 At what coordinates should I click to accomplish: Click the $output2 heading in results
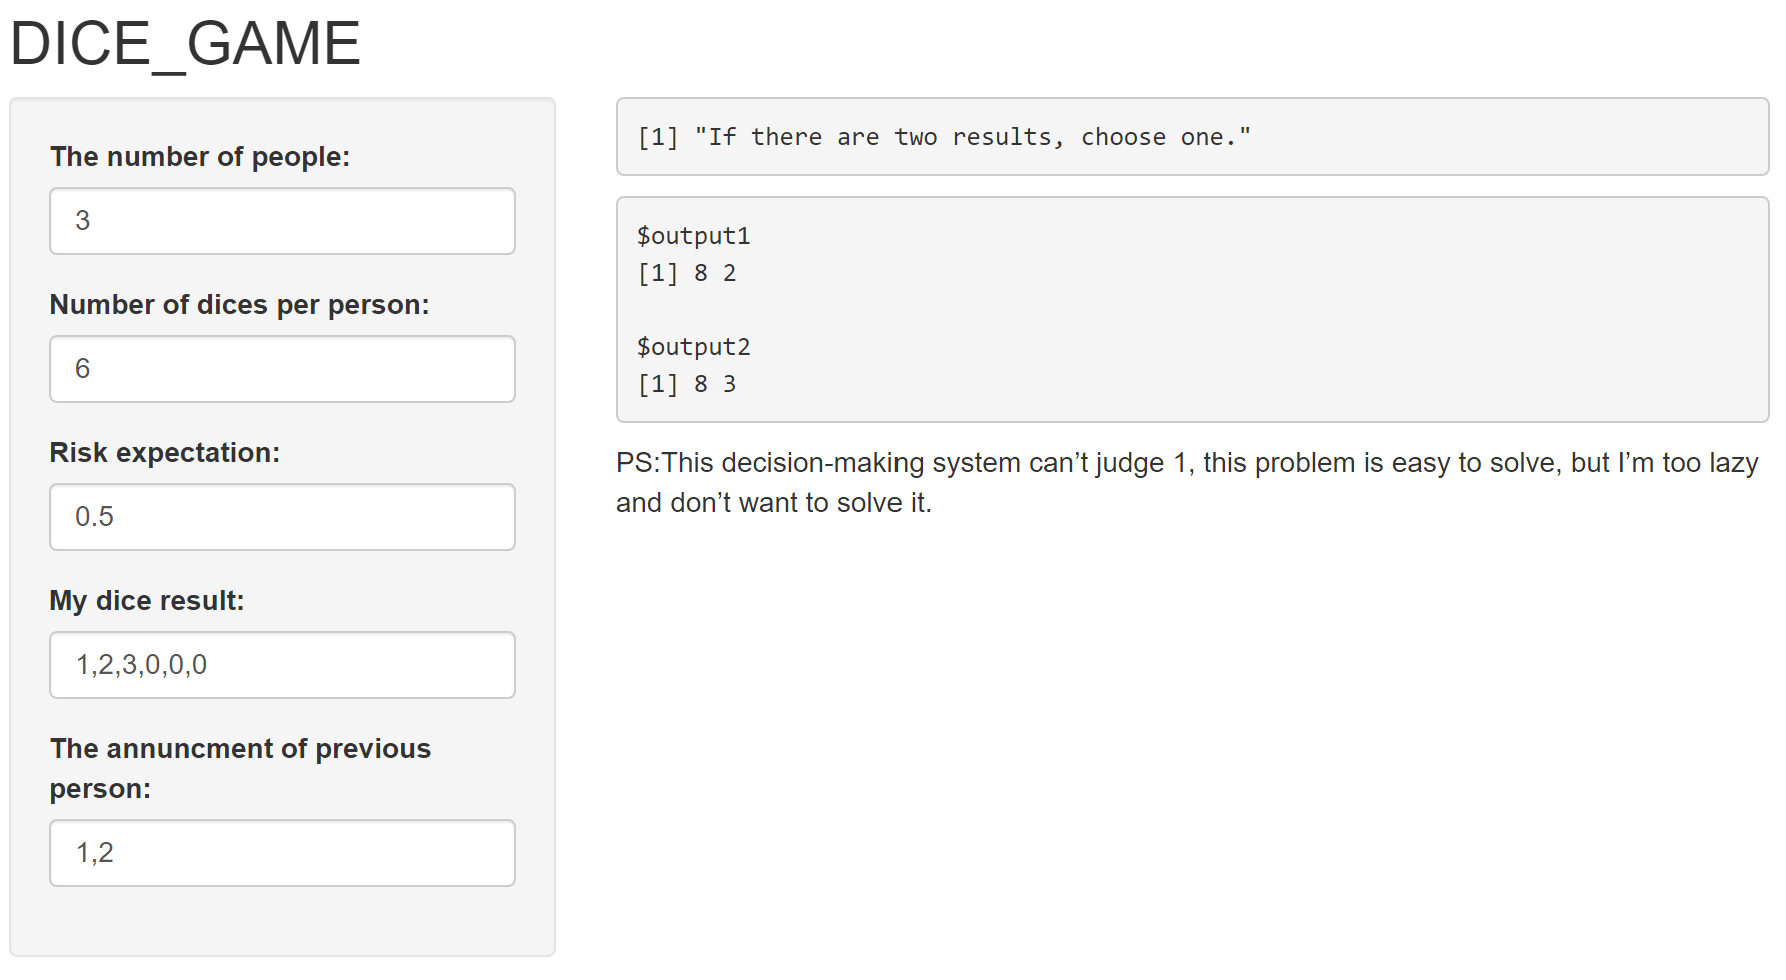click(693, 347)
